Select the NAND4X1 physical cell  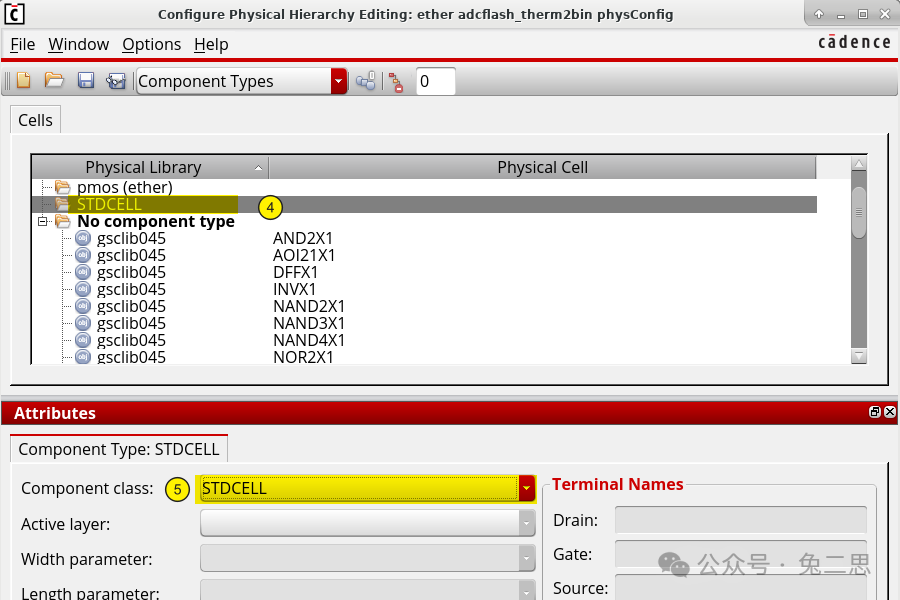309,340
